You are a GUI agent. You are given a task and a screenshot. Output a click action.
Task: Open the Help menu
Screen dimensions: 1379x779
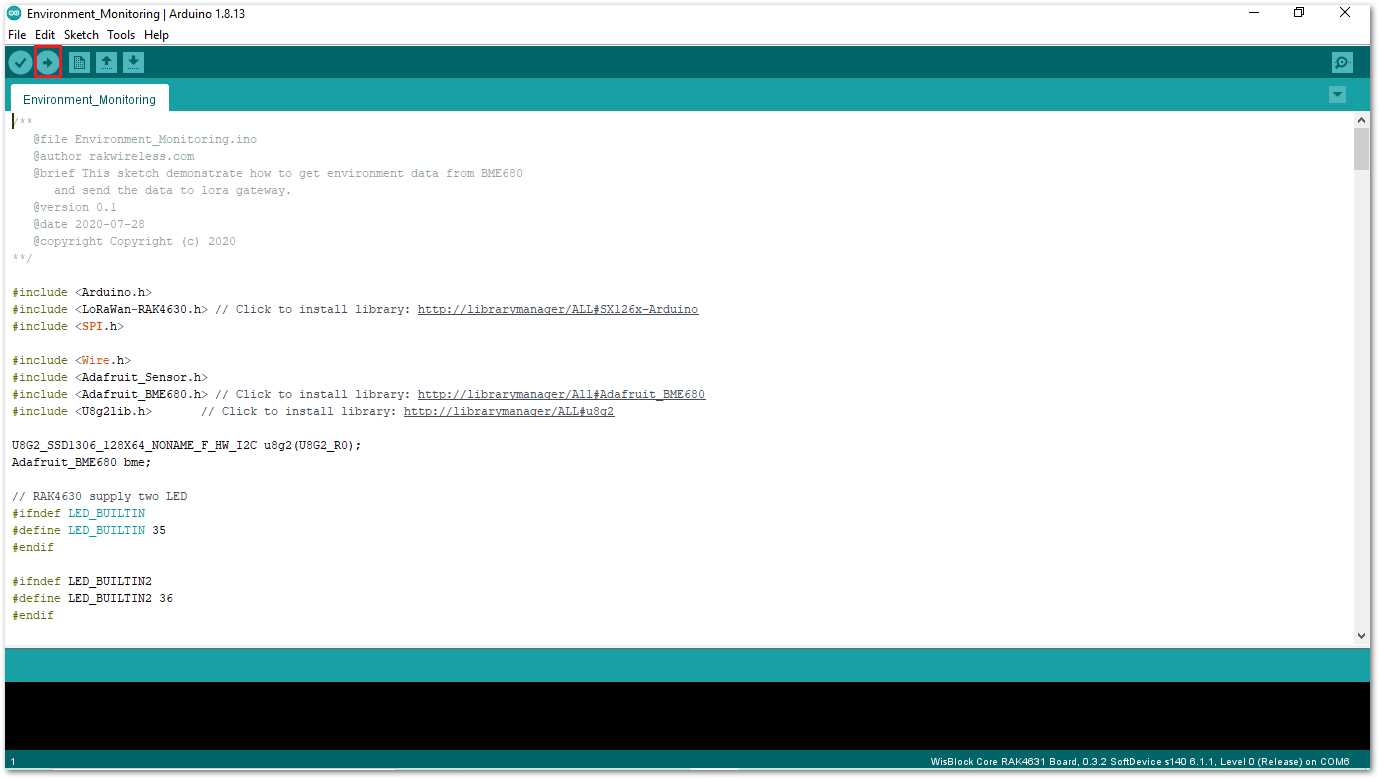156,35
